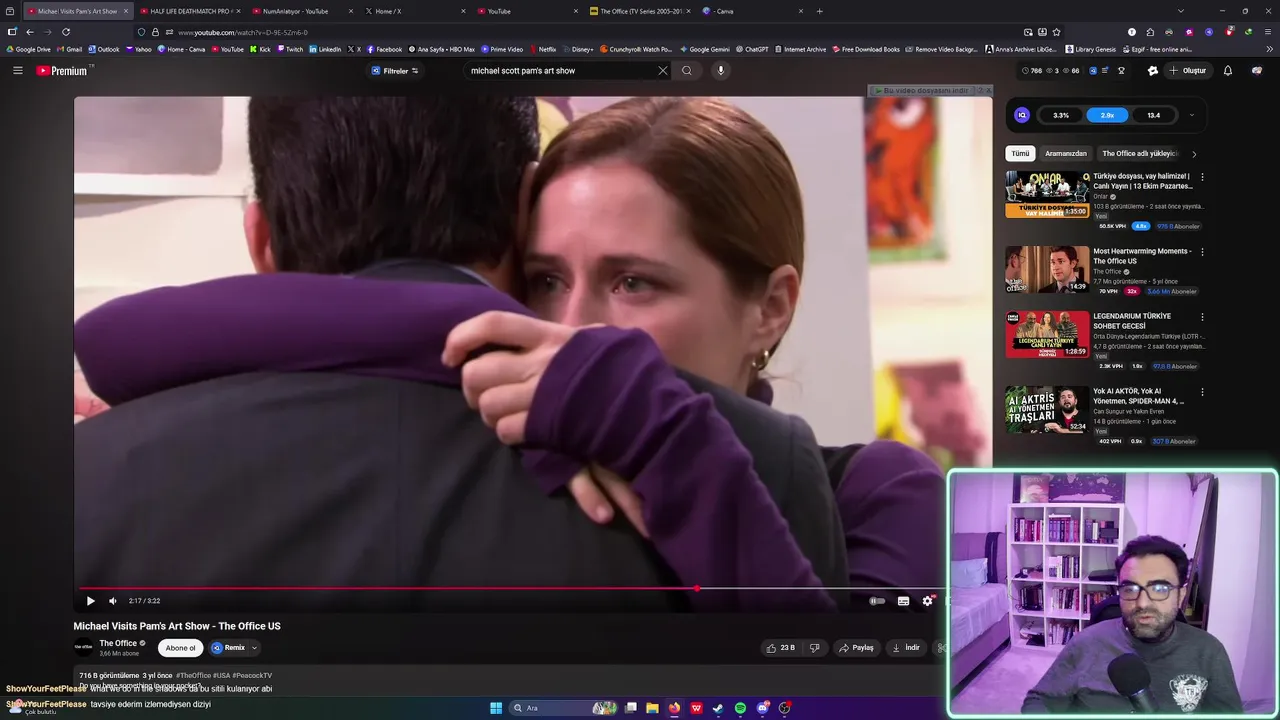Click the Abone ol subscribe button
The image size is (1280, 720).
180,648
